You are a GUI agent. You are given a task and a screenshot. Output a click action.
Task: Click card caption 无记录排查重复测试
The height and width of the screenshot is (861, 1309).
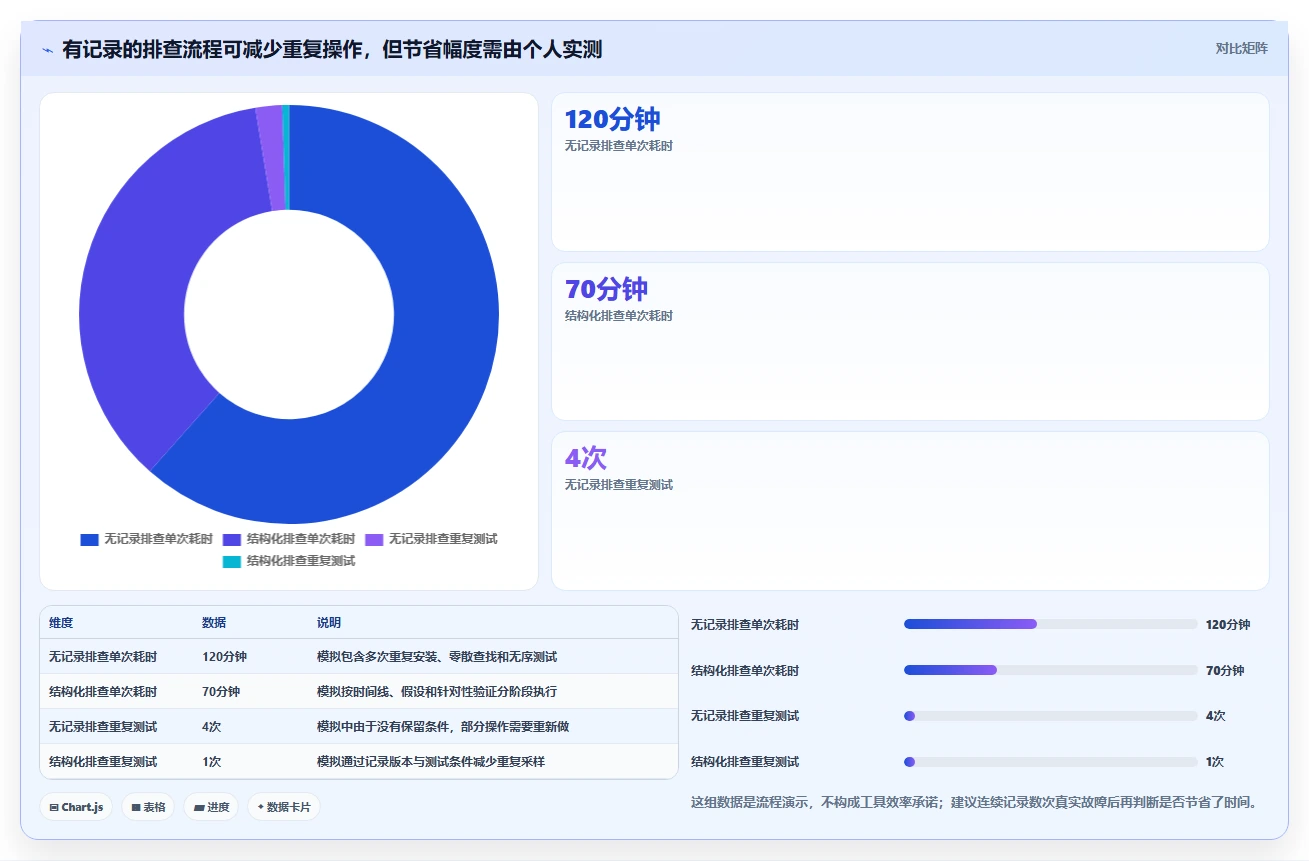point(619,485)
